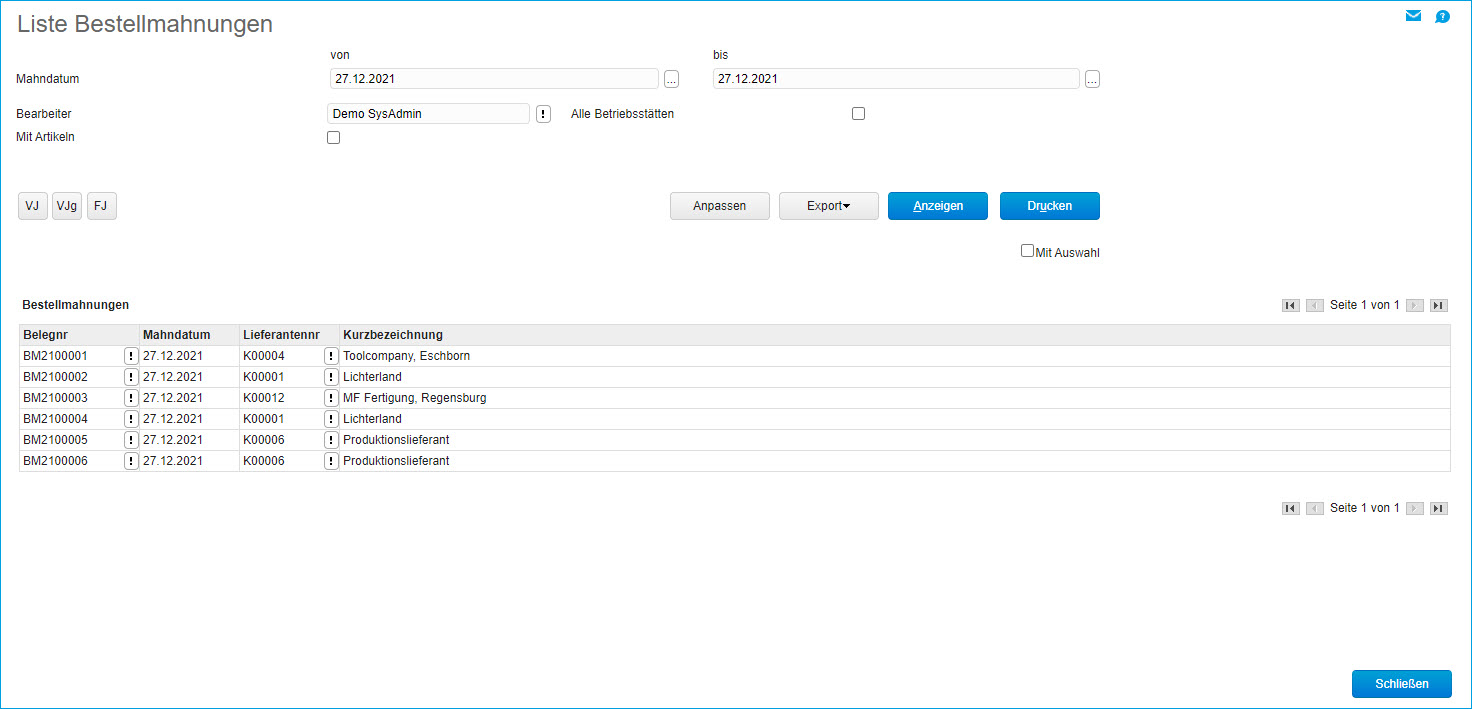Toggle the Mit Auswahl checkbox

[1027, 251]
